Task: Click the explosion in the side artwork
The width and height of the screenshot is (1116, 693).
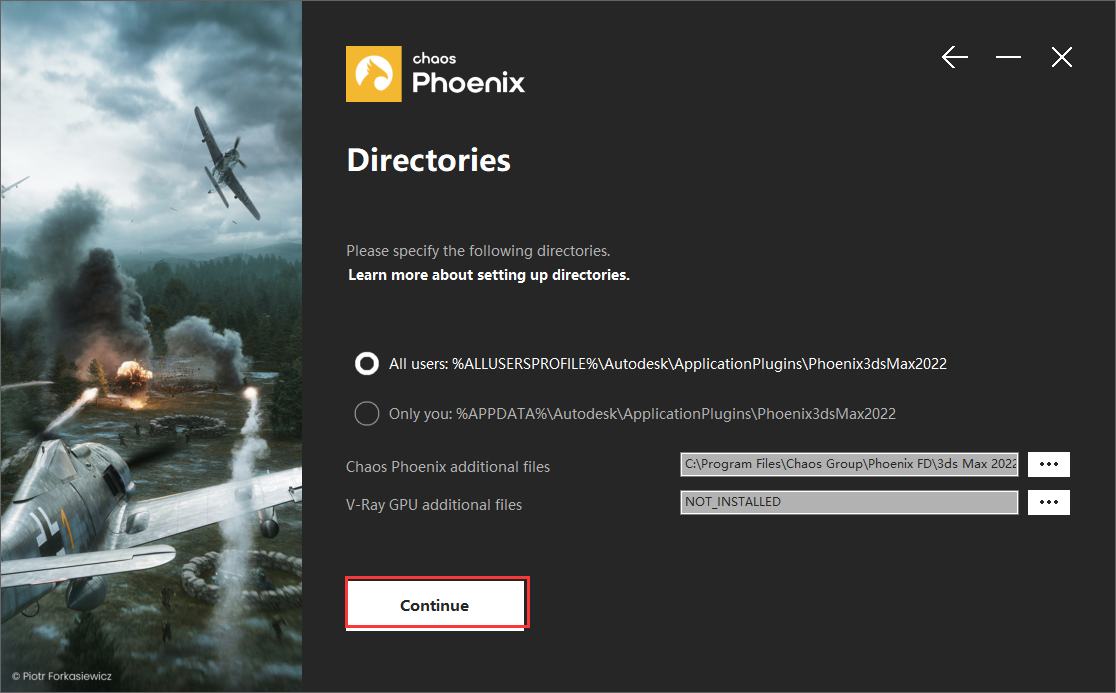Action: (x=129, y=376)
